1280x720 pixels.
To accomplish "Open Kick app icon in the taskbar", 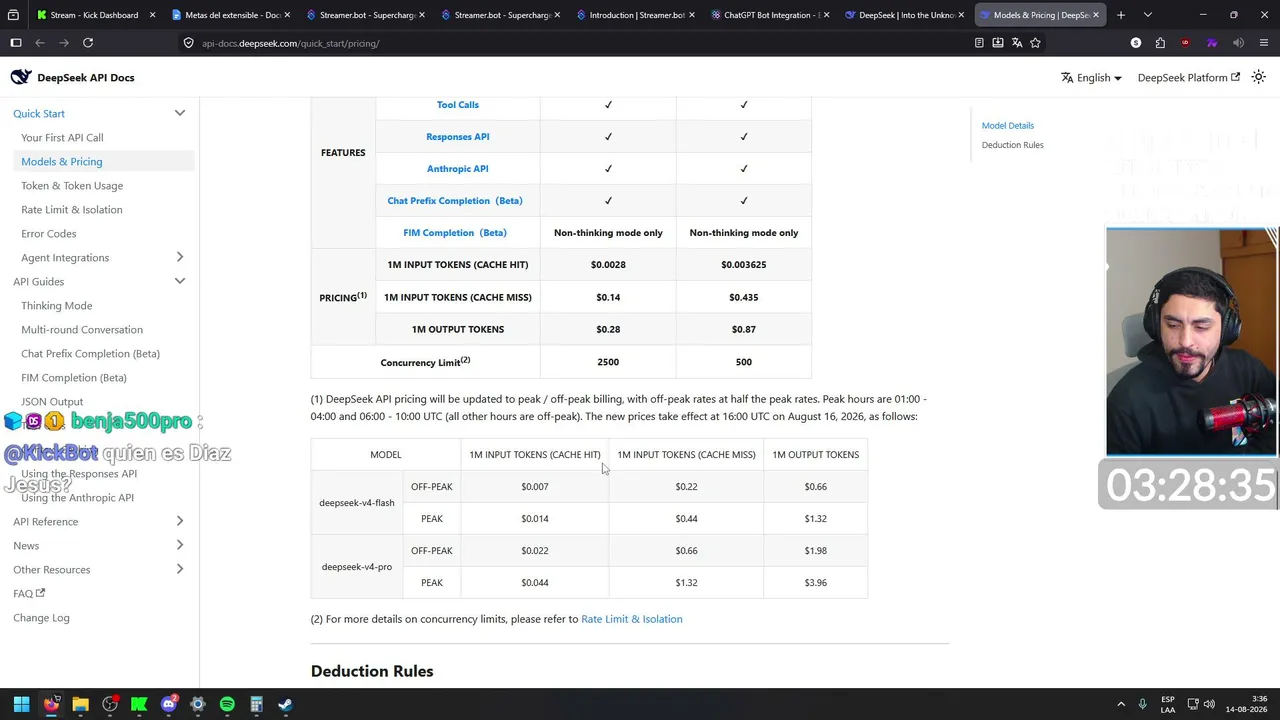I will [139, 704].
